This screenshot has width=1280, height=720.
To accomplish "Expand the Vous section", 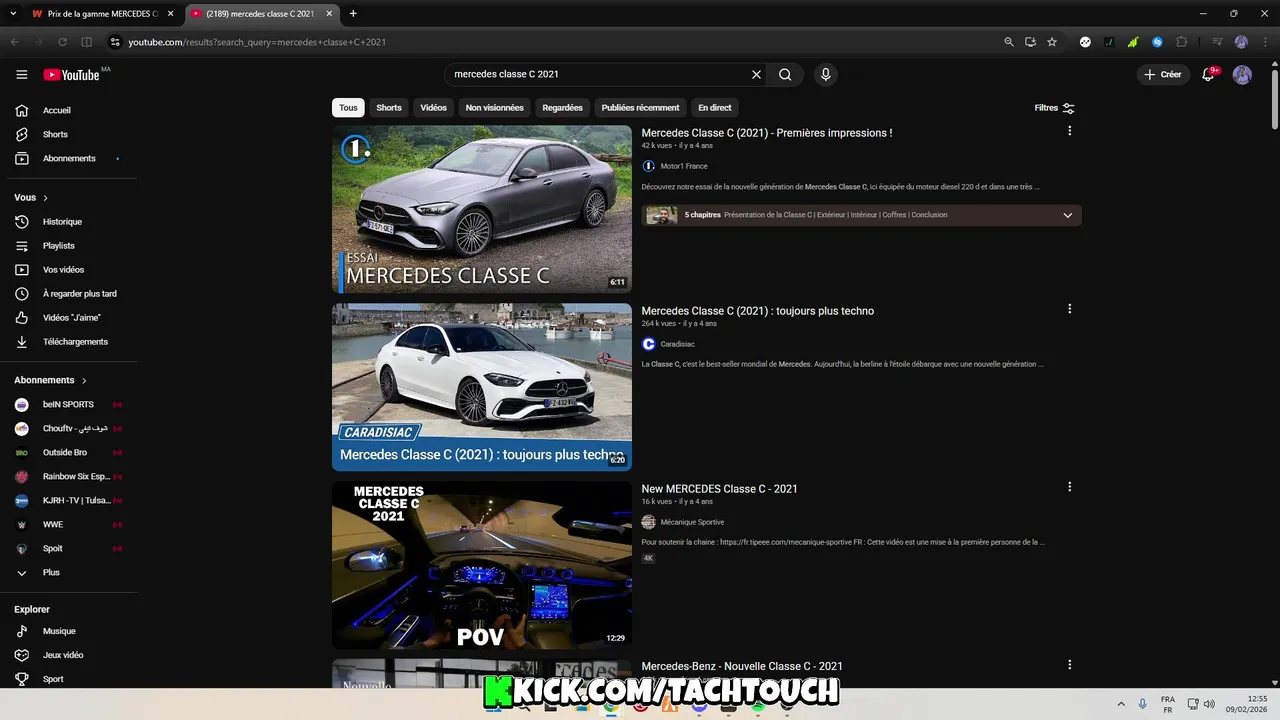I will pyautogui.click(x=31, y=198).
